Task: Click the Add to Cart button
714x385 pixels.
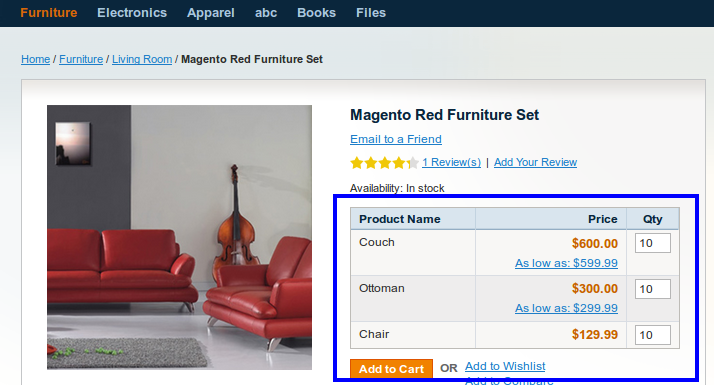Action: (391, 369)
